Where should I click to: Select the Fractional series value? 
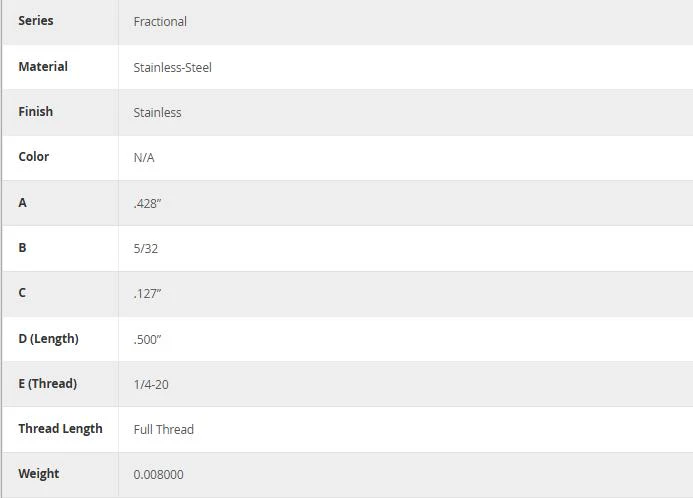click(160, 22)
